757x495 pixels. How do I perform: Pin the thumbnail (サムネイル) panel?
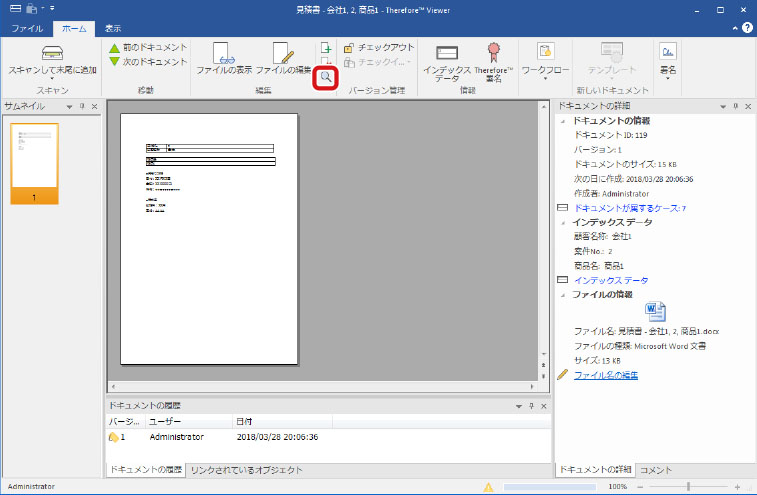point(82,106)
